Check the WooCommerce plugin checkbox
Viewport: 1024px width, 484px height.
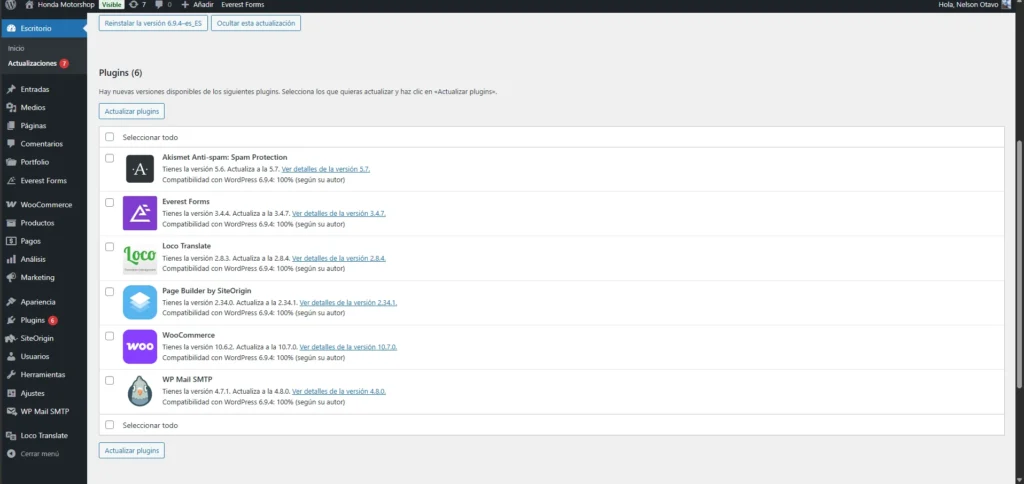point(110,336)
